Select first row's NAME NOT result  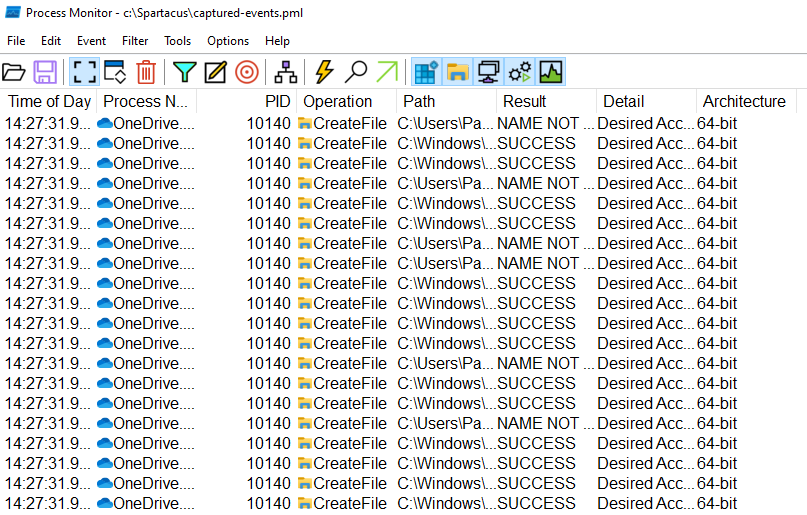pyautogui.click(x=546, y=123)
